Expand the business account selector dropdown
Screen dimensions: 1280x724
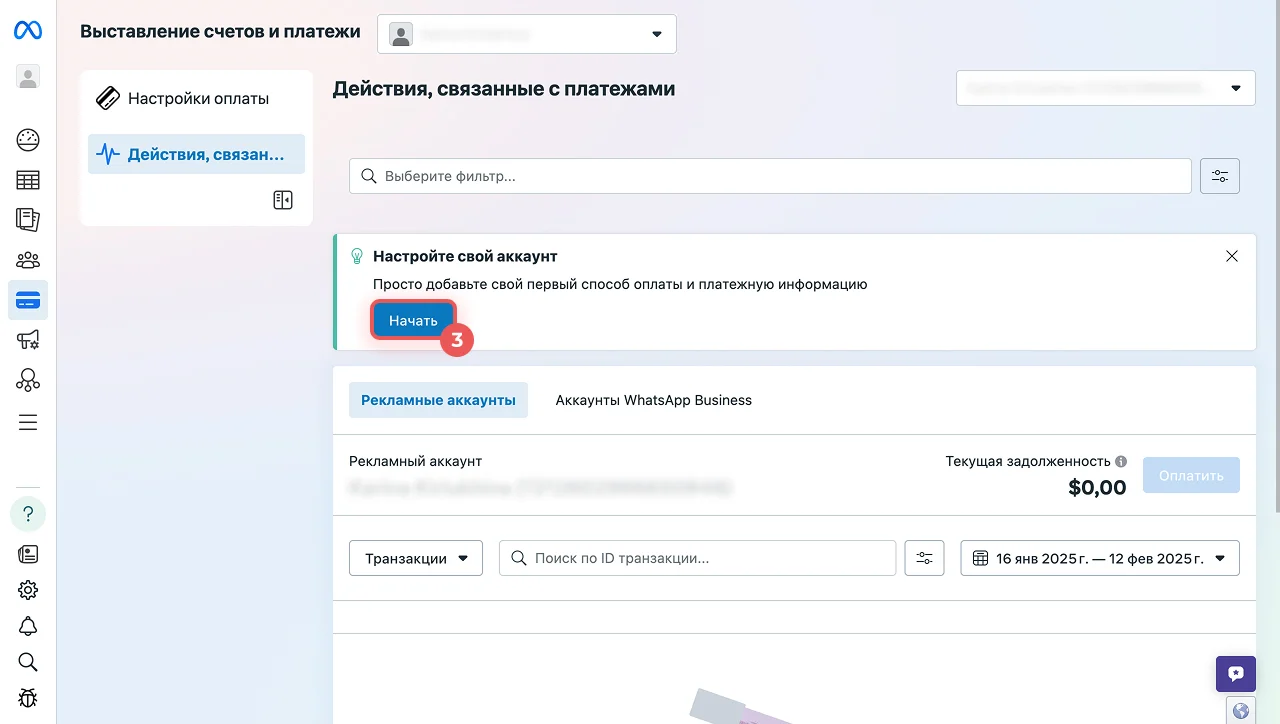[x=527, y=34]
